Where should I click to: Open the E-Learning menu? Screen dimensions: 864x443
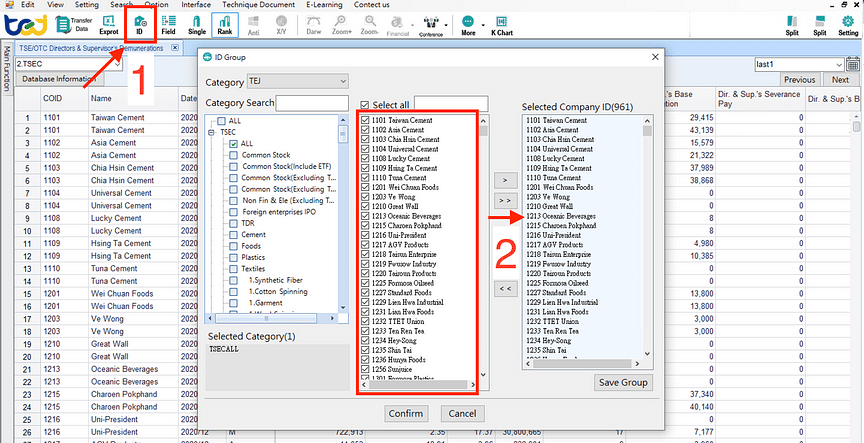coord(324,4)
